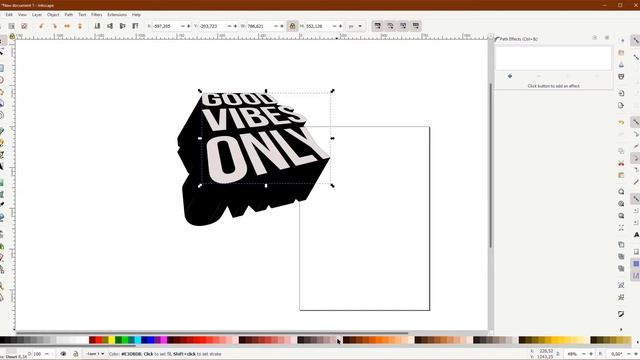The height and width of the screenshot is (360, 640).
Task: Toggle scale stroke width with object
Action: click(x=378, y=26)
